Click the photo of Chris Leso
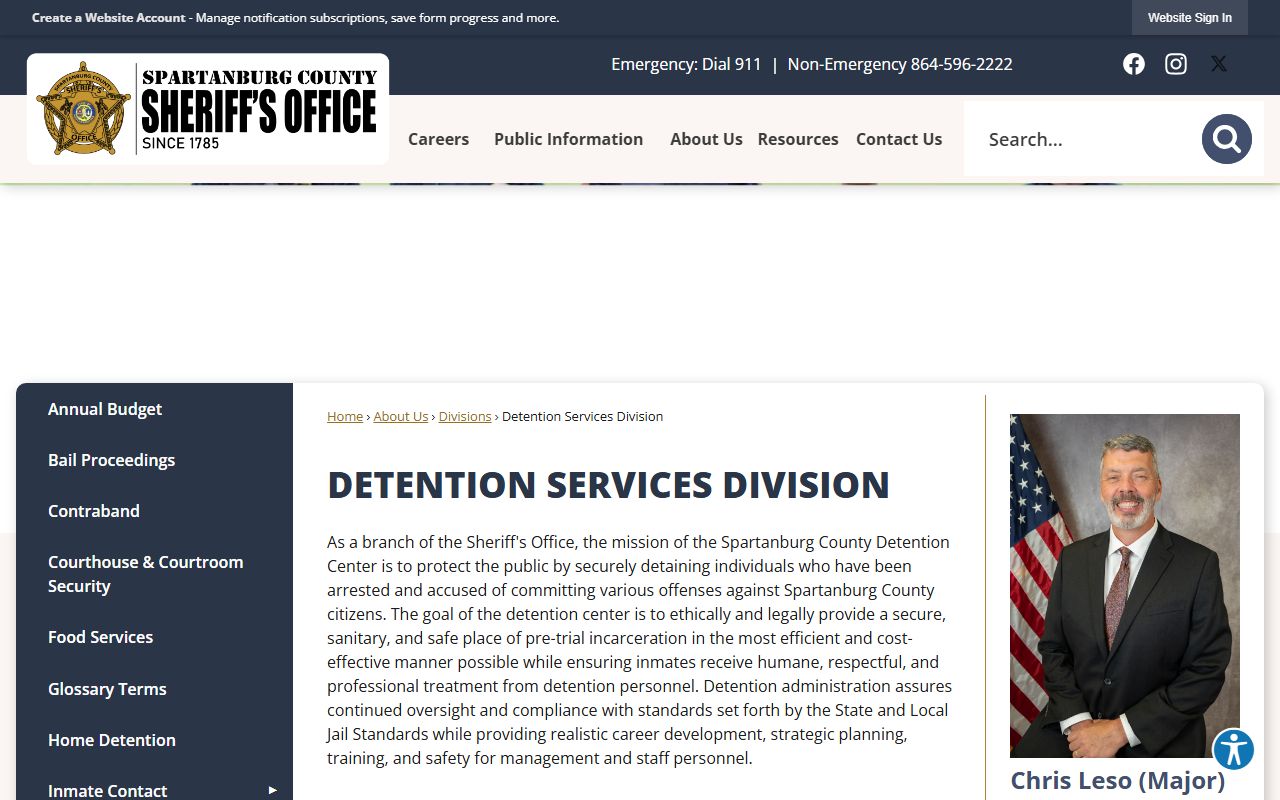Image resolution: width=1280 pixels, height=800 pixels. coord(1125,585)
